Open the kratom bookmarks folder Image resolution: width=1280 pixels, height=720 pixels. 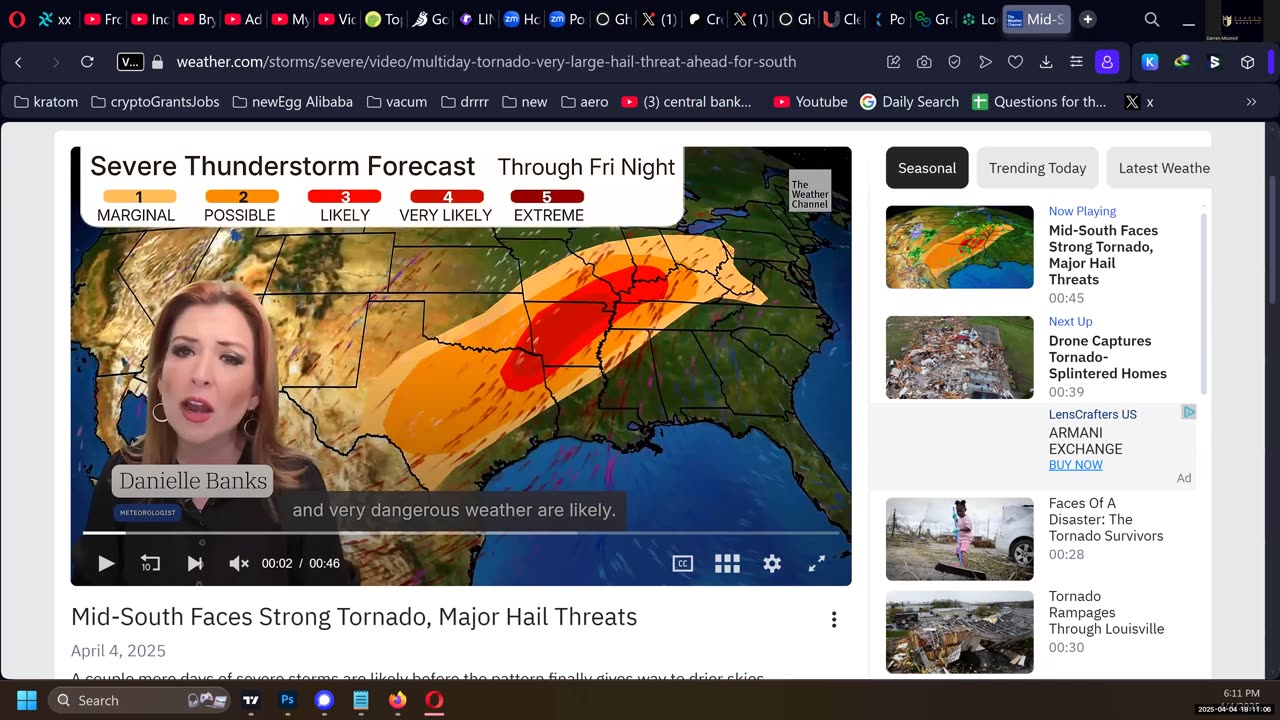pyautogui.click(x=46, y=102)
